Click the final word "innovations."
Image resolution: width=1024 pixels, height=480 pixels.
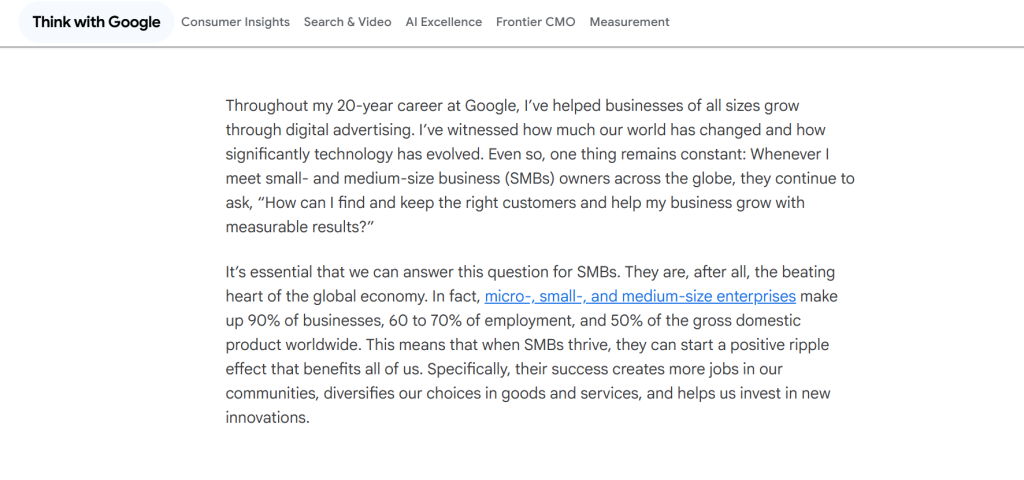(x=267, y=418)
